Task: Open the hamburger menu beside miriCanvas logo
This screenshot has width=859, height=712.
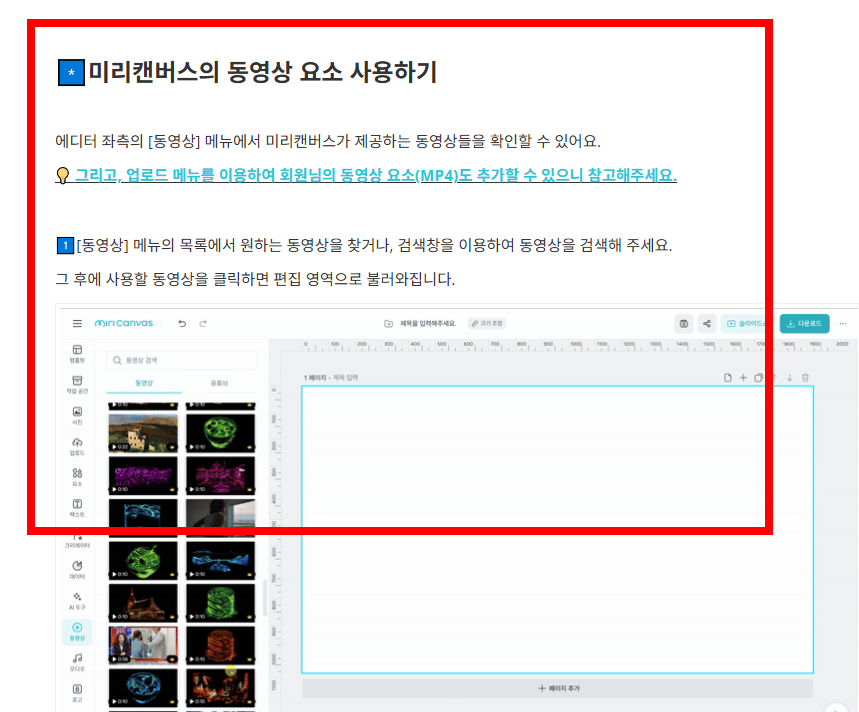Action: 77,322
